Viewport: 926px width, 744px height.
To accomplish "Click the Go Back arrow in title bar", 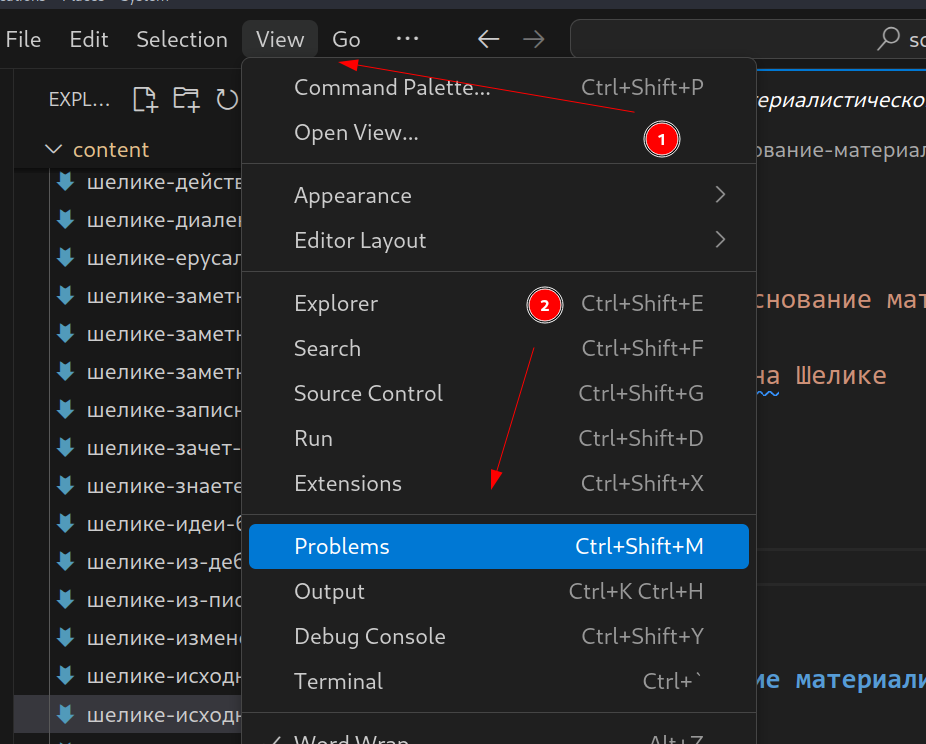I will click(488, 39).
